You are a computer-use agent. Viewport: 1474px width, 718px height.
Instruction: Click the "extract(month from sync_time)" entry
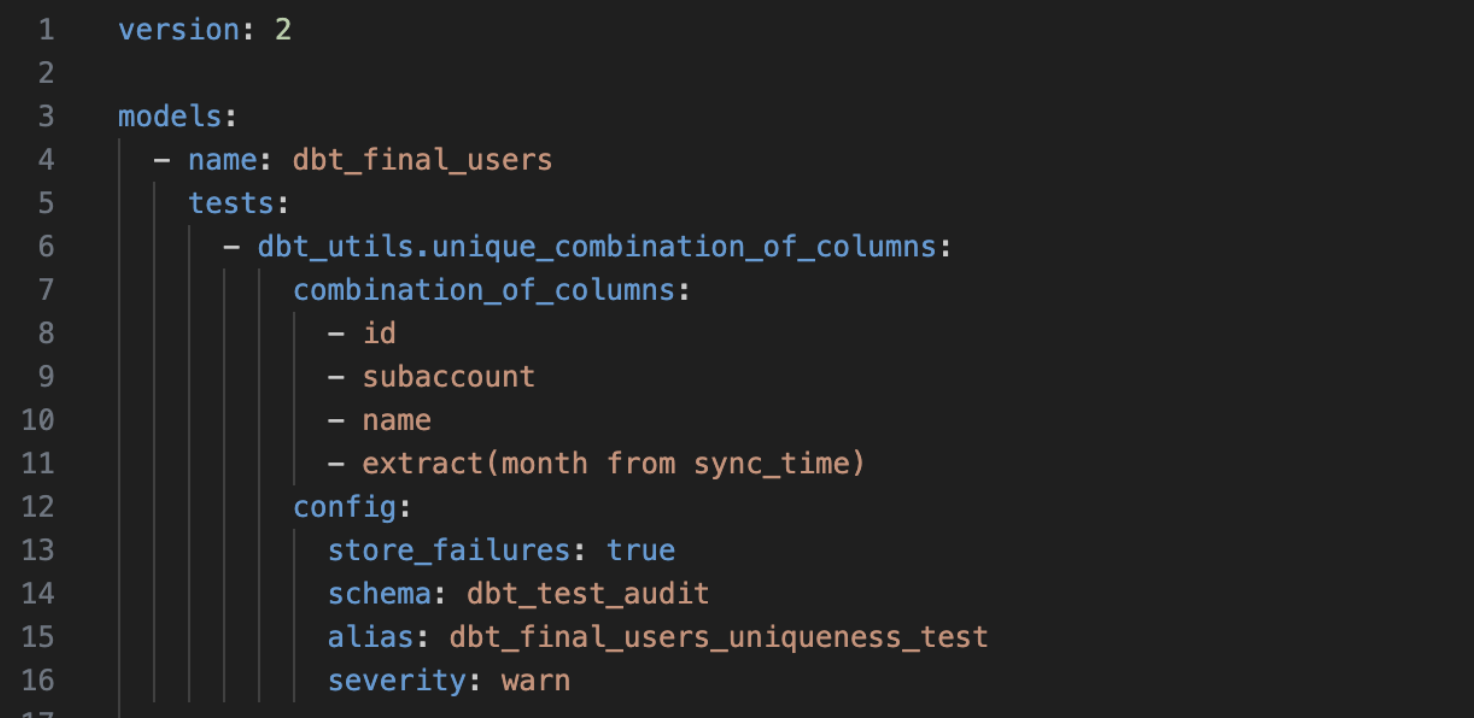point(613,463)
